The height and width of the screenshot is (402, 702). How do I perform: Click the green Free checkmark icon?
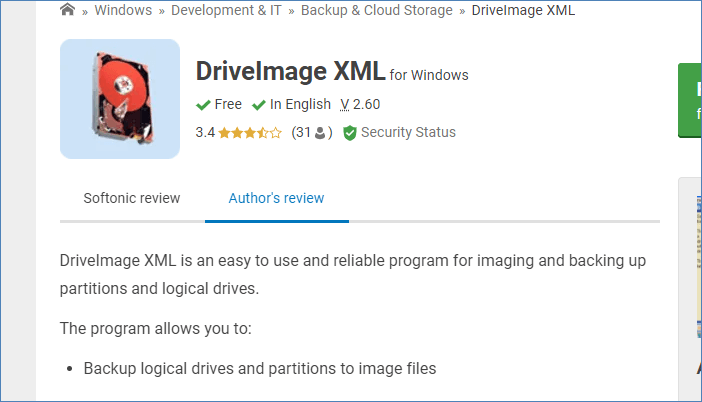tap(203, 105)
